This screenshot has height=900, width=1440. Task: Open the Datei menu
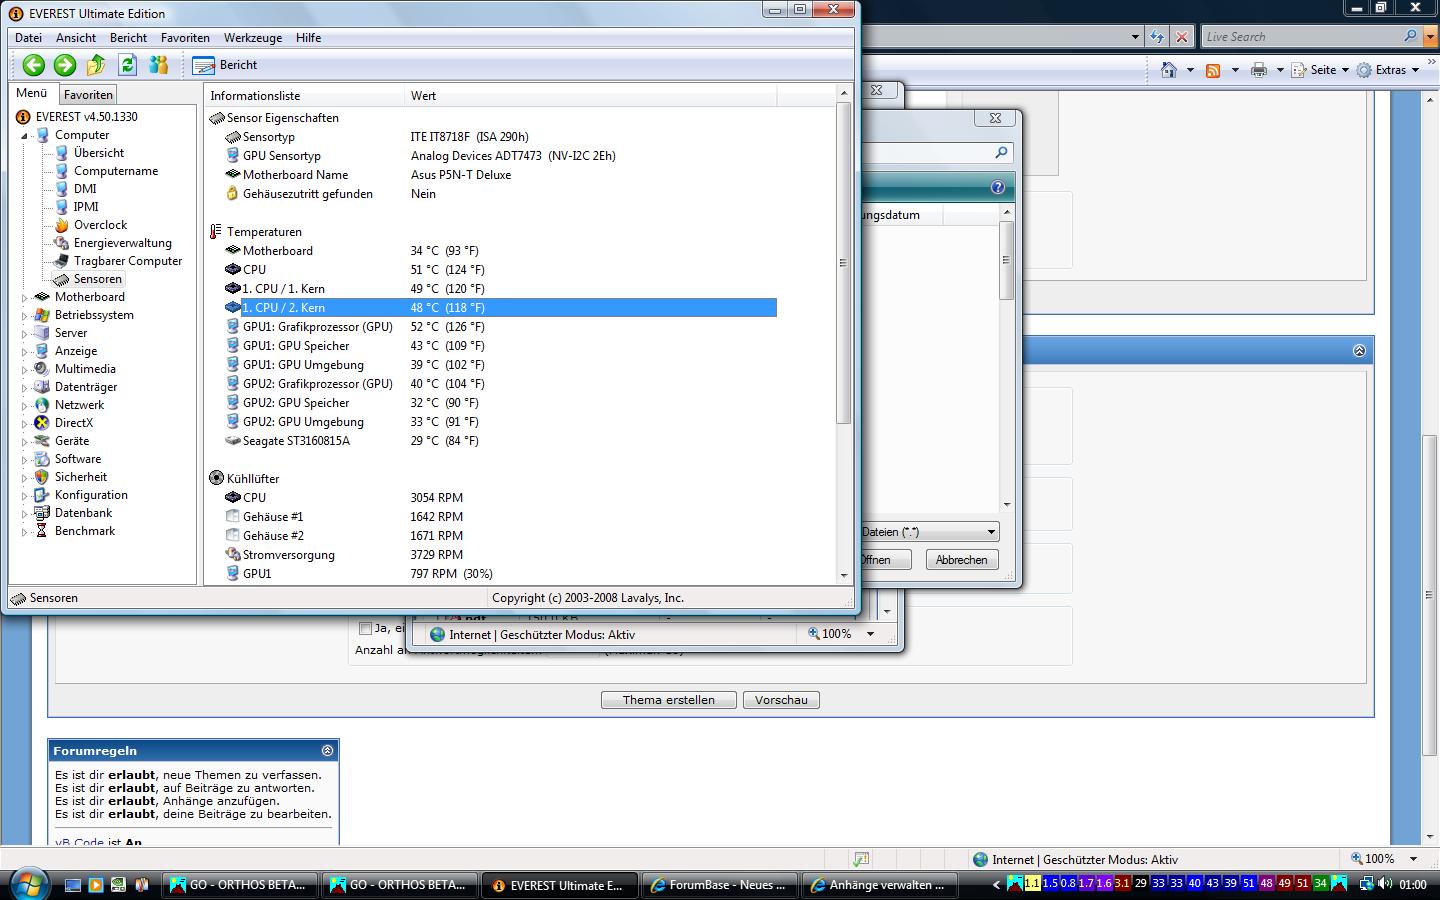click(x=29, y=38)
